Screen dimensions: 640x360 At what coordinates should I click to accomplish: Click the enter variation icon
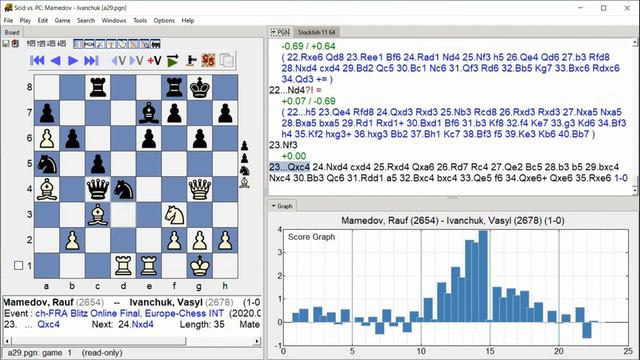pos(136,61)
